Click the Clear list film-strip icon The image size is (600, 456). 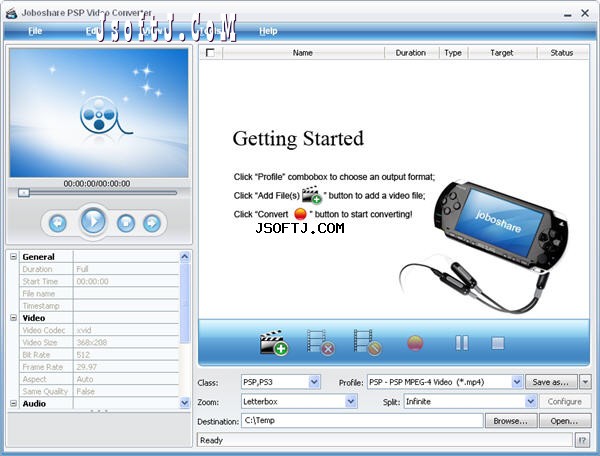tap(368, 342)
